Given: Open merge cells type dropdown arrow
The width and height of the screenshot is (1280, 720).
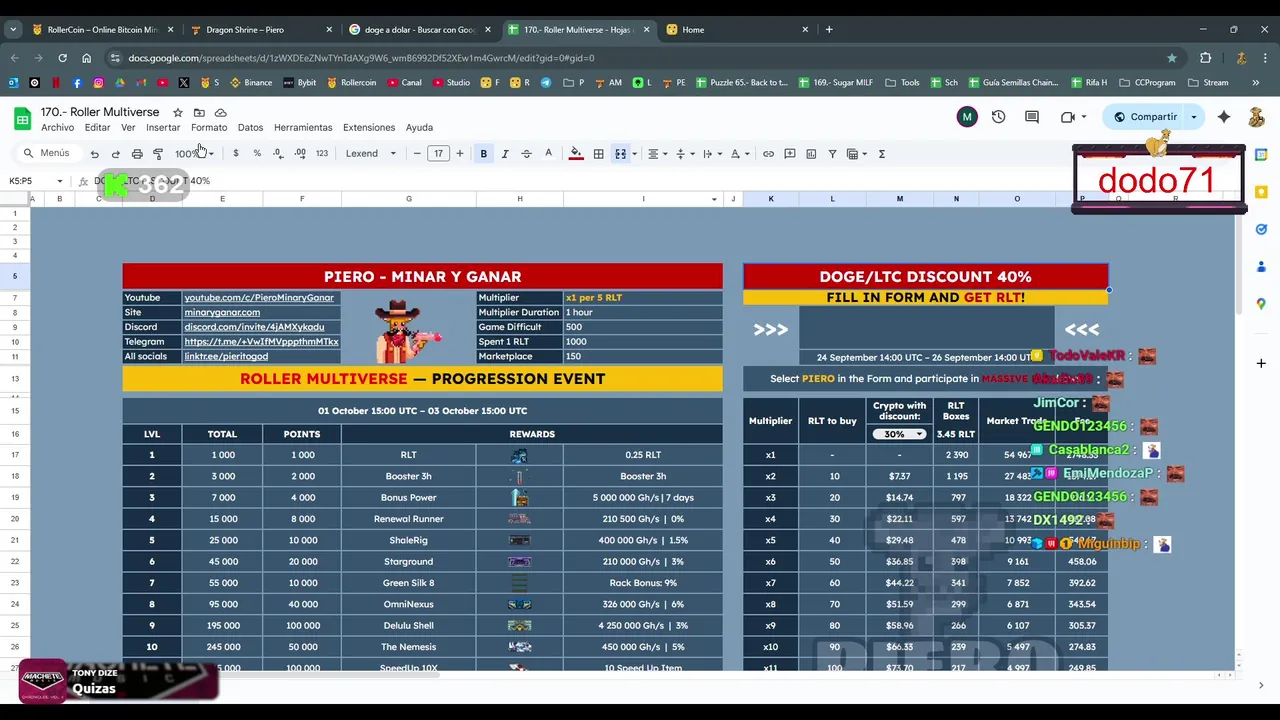Looking at the screenshot, I should click(x=634, y=154).
